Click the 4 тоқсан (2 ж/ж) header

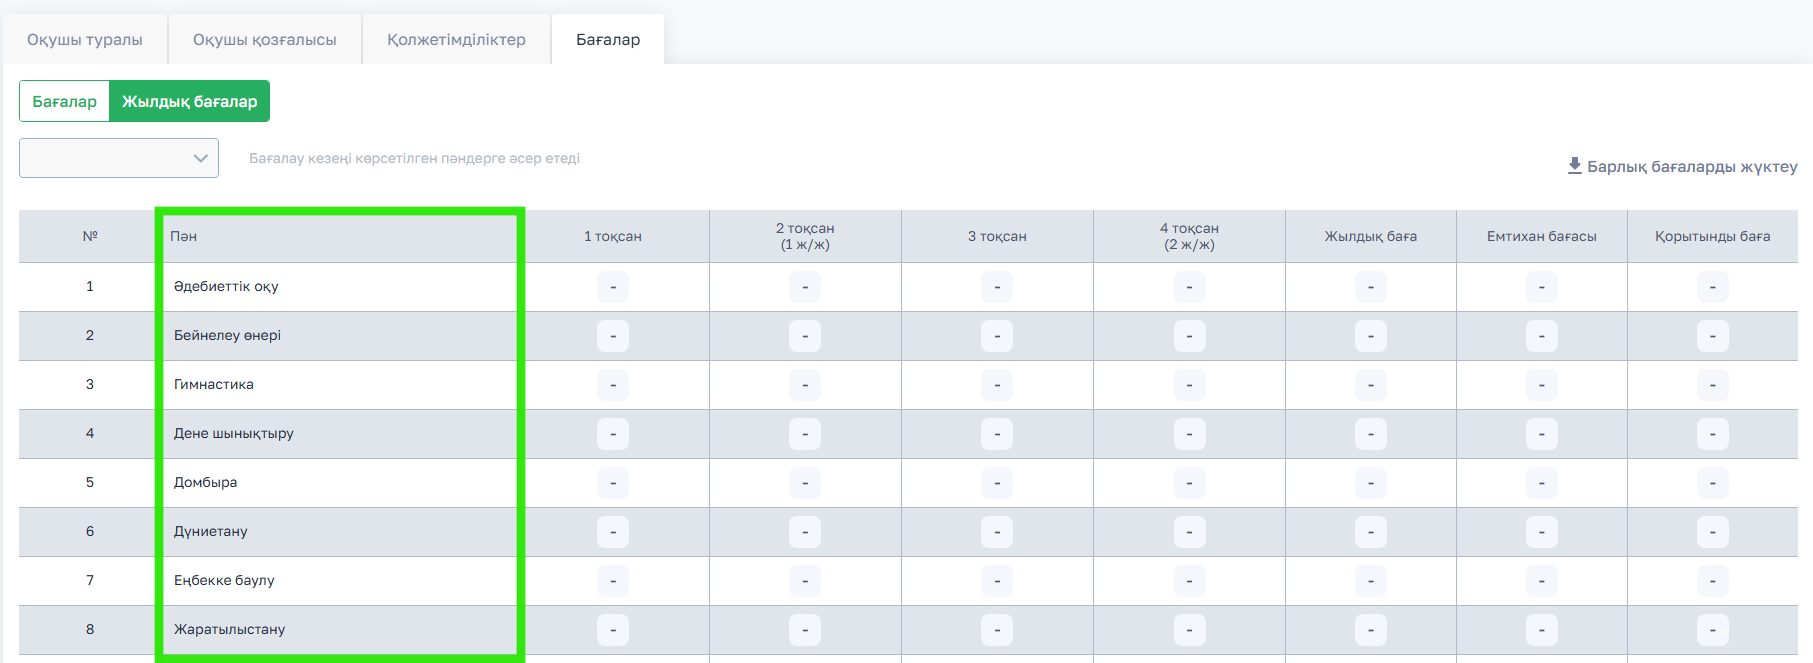click(x=1189, y=236)
